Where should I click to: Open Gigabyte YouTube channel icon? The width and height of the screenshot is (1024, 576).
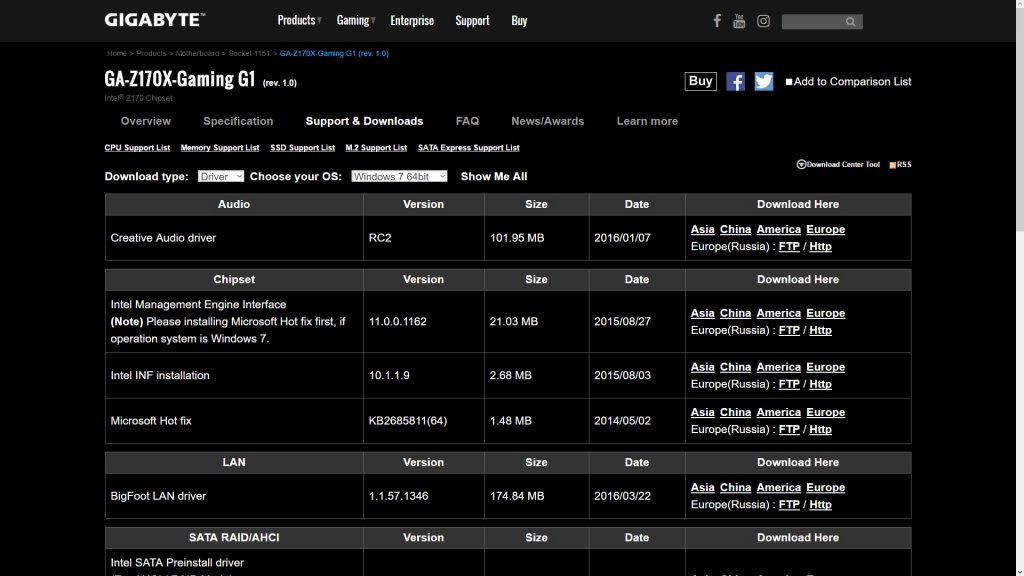(739, 21)
